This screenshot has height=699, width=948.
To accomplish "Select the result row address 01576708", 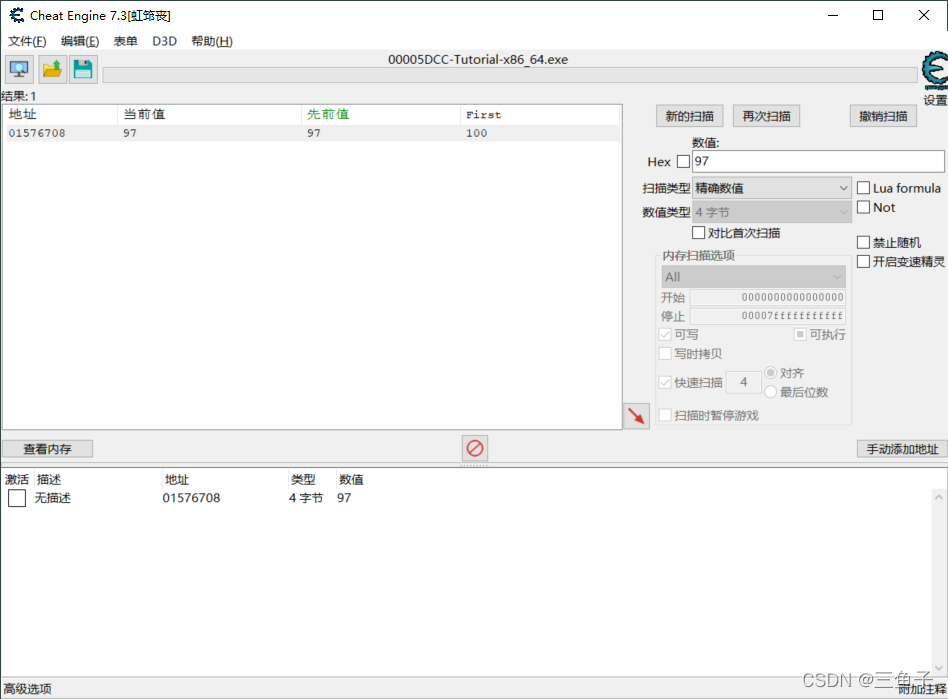I will 37,133.
